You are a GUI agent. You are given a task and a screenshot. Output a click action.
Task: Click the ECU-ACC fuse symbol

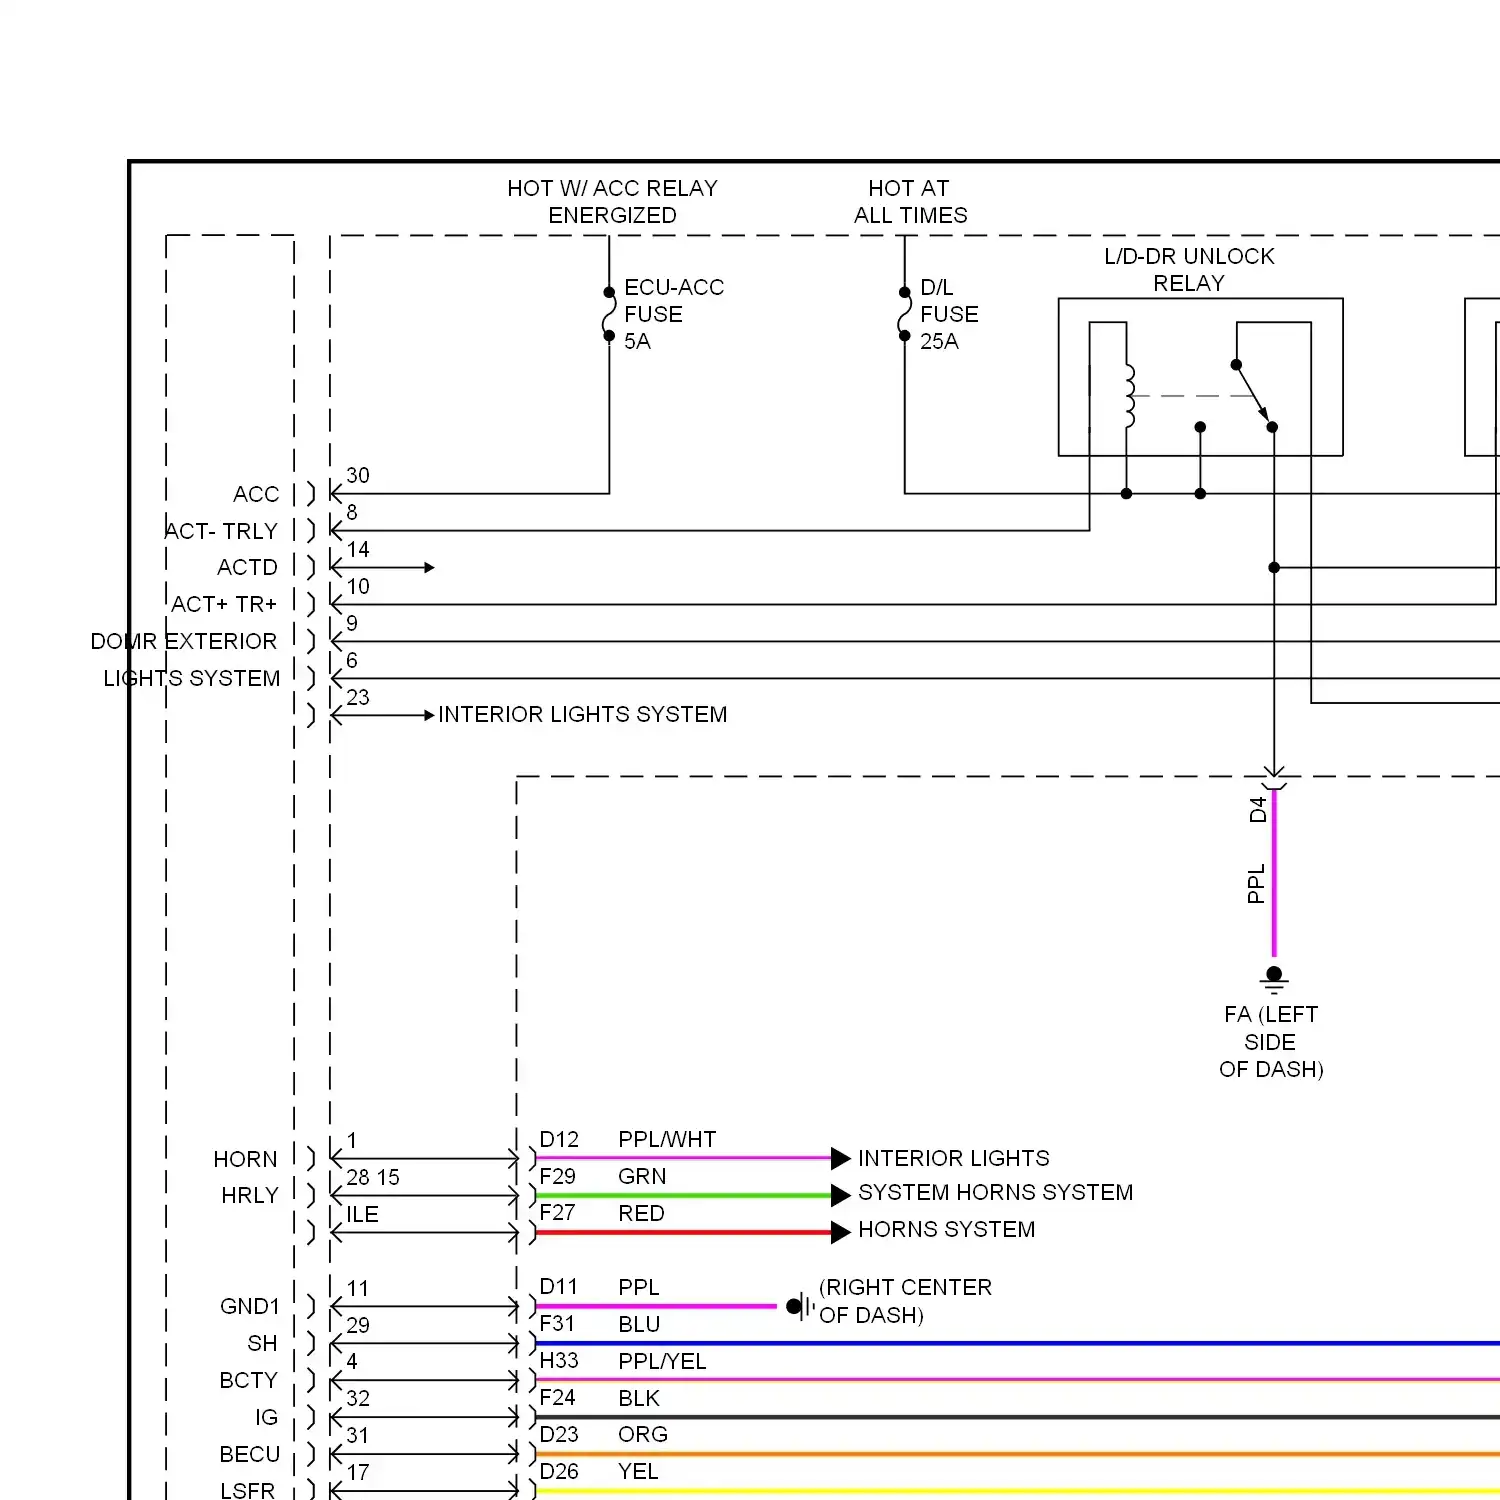tap(609, 315)
